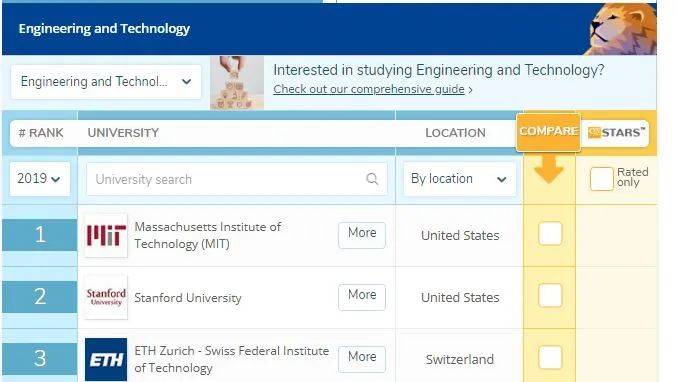Click the lion mascot graphic
Image resolution: width=678 pixels, height=382 pixels.
(621, 29)
